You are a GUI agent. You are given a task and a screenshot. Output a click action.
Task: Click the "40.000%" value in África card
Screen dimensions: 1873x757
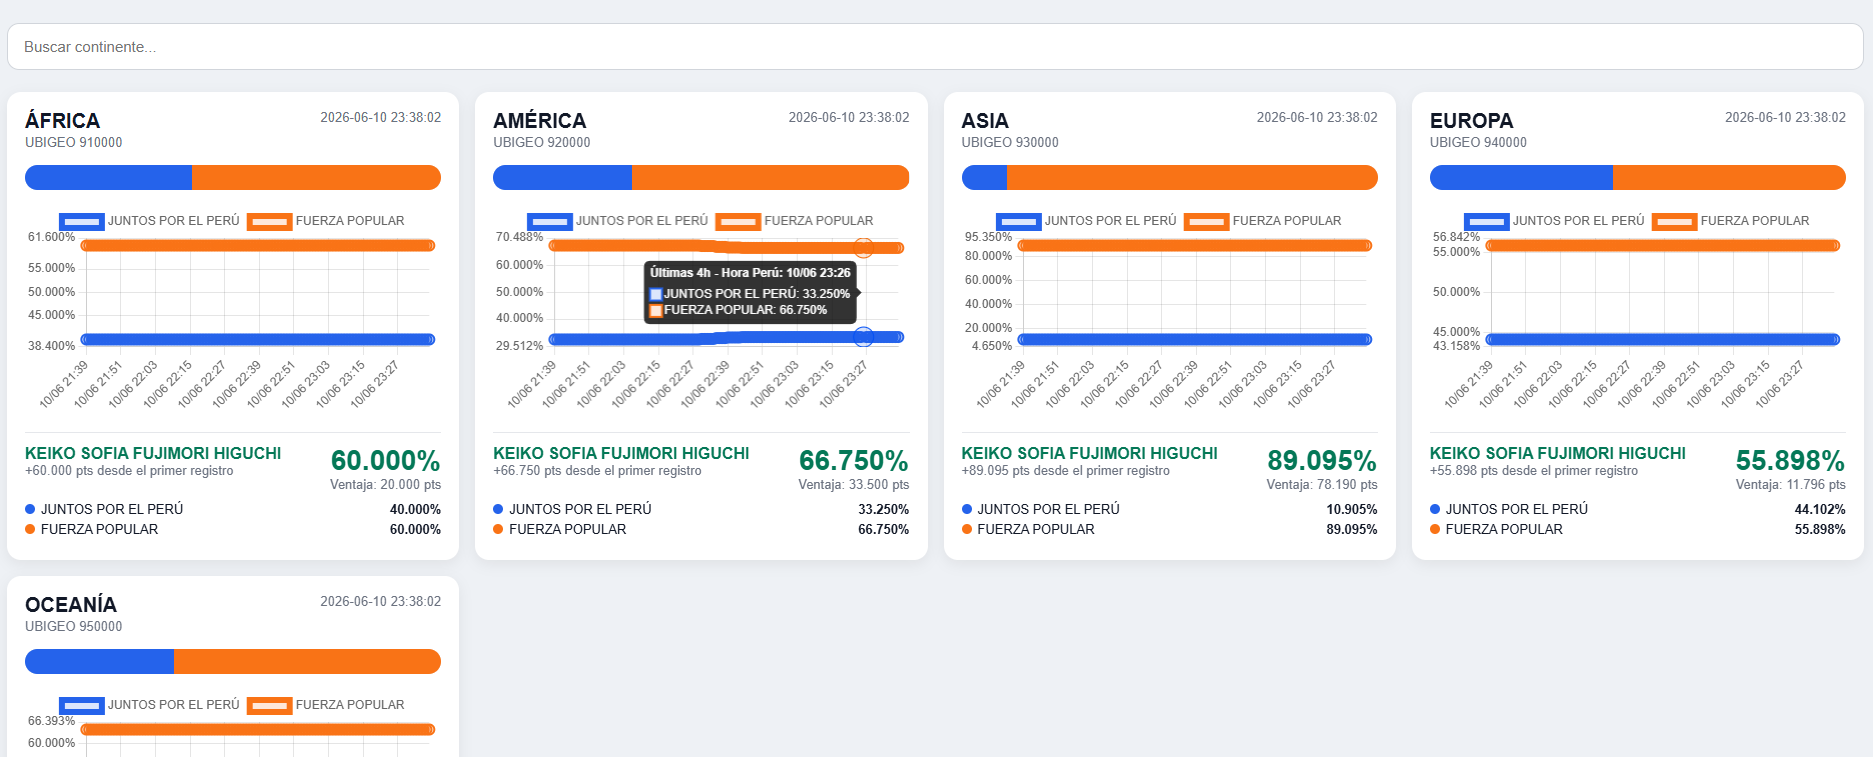tap(415, 510)
